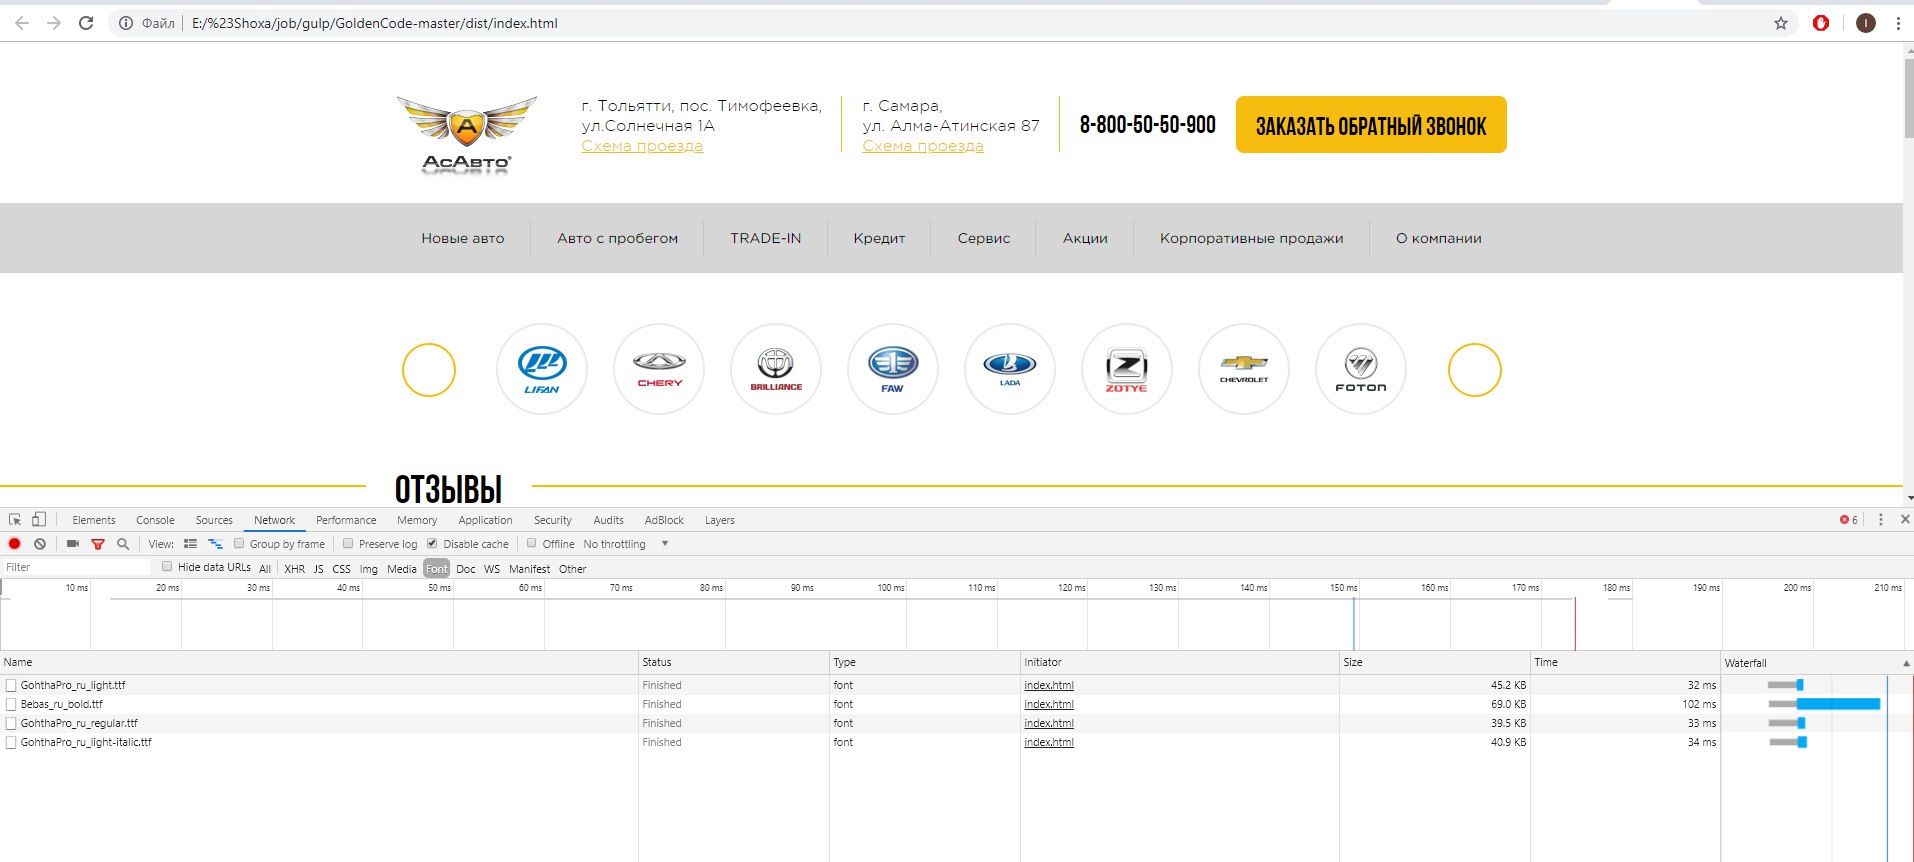Open Tolyatti directions link
The height and width of the screenshot is (862, 1914).
pos(642,146)
